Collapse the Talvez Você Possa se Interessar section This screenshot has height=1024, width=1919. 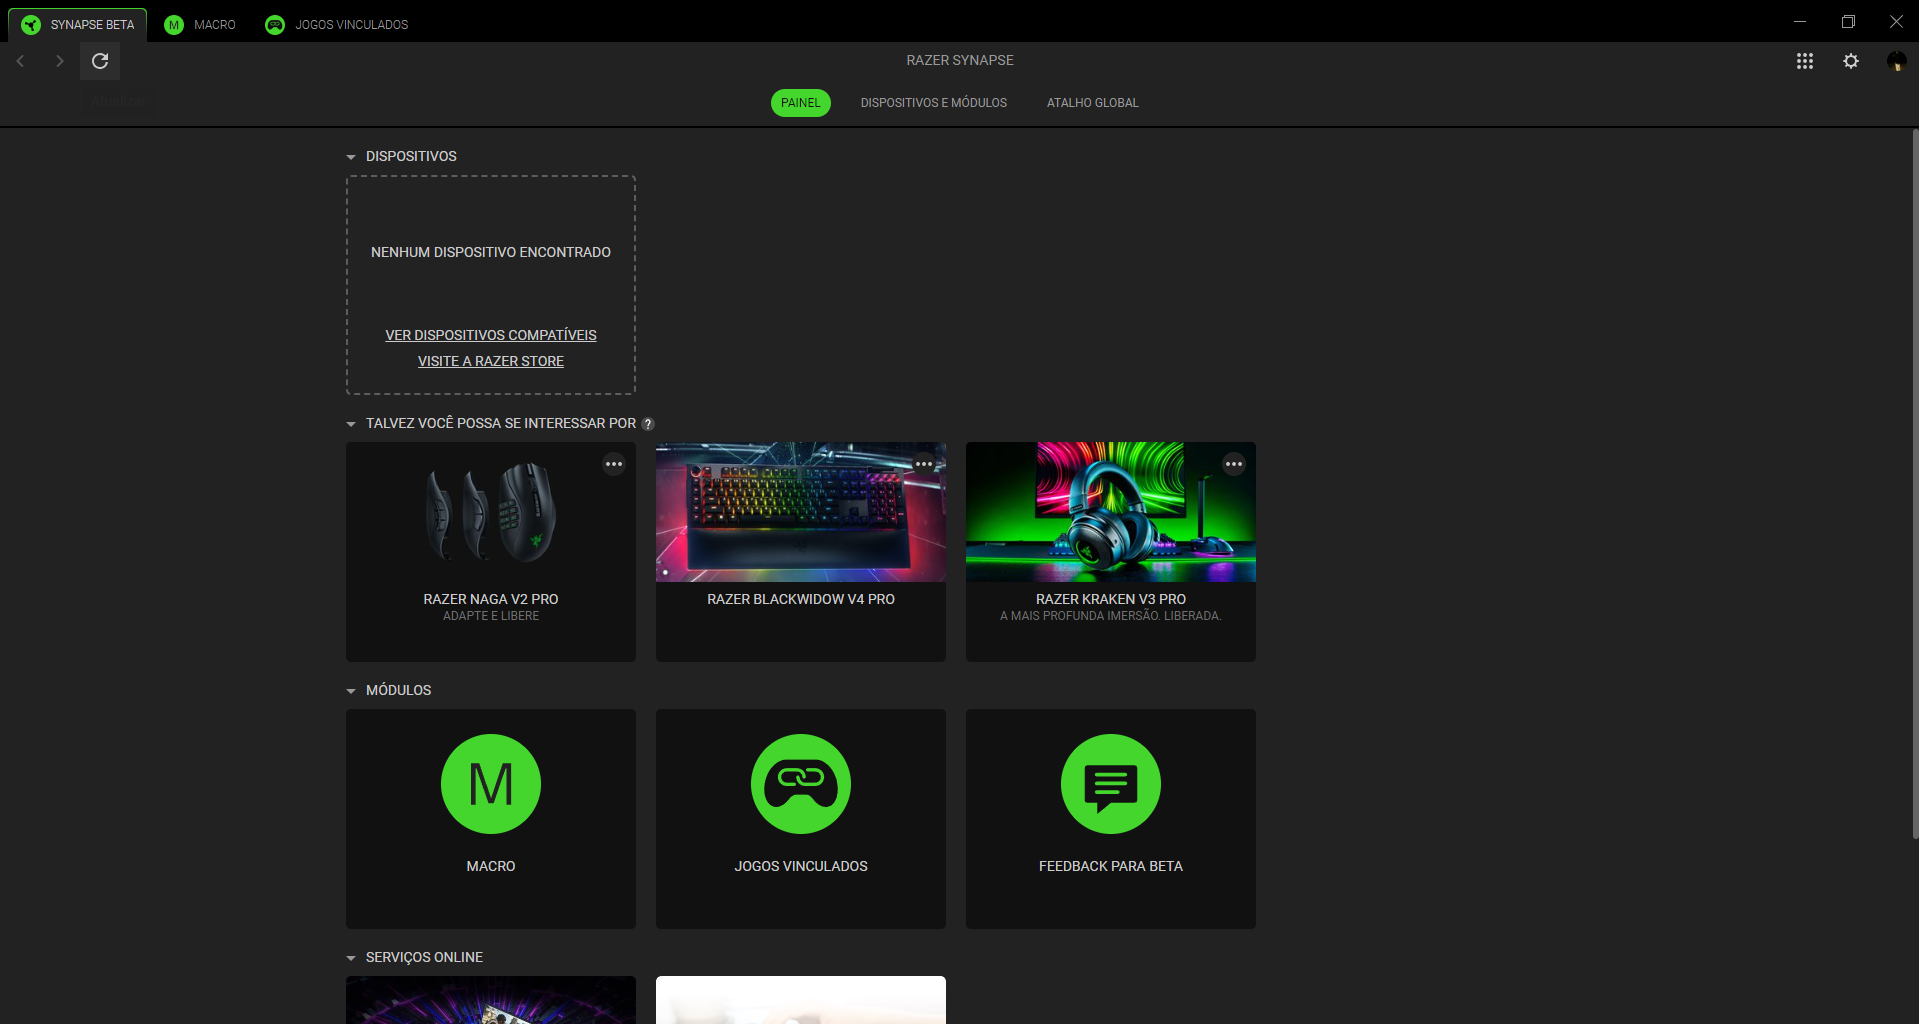(x=351, y=424)
